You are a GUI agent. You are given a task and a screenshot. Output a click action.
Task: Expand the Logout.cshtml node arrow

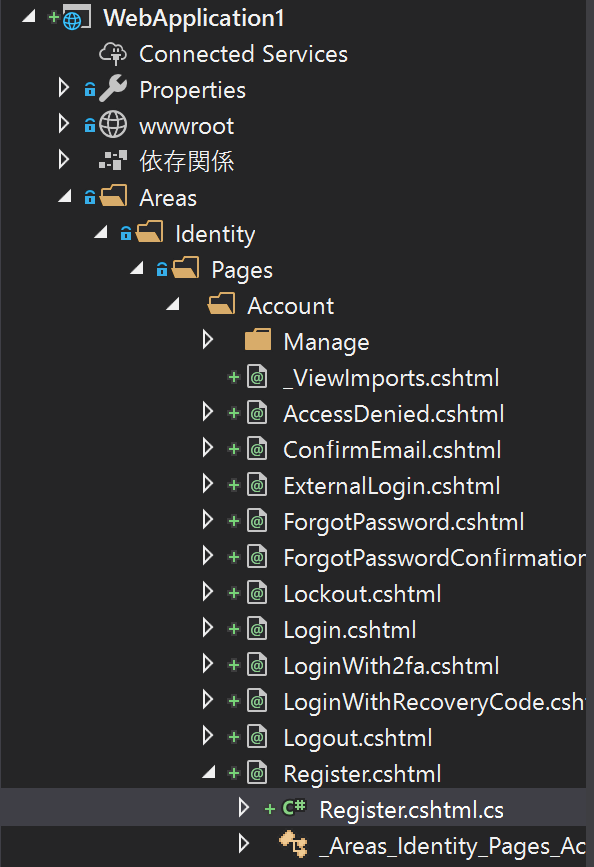pyautogui.click(x=208, y=735)
